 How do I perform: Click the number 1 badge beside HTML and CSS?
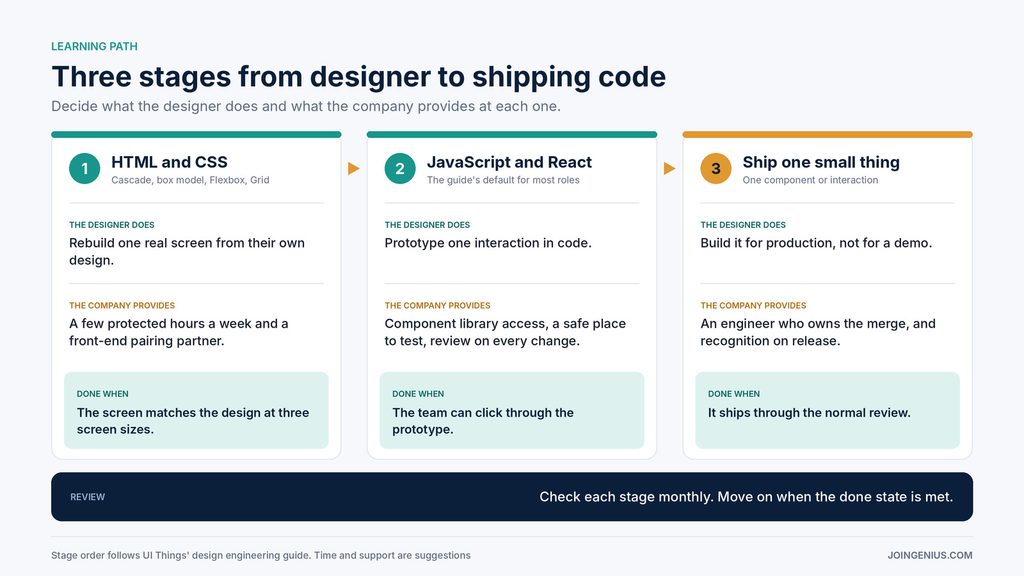point(84,168)
